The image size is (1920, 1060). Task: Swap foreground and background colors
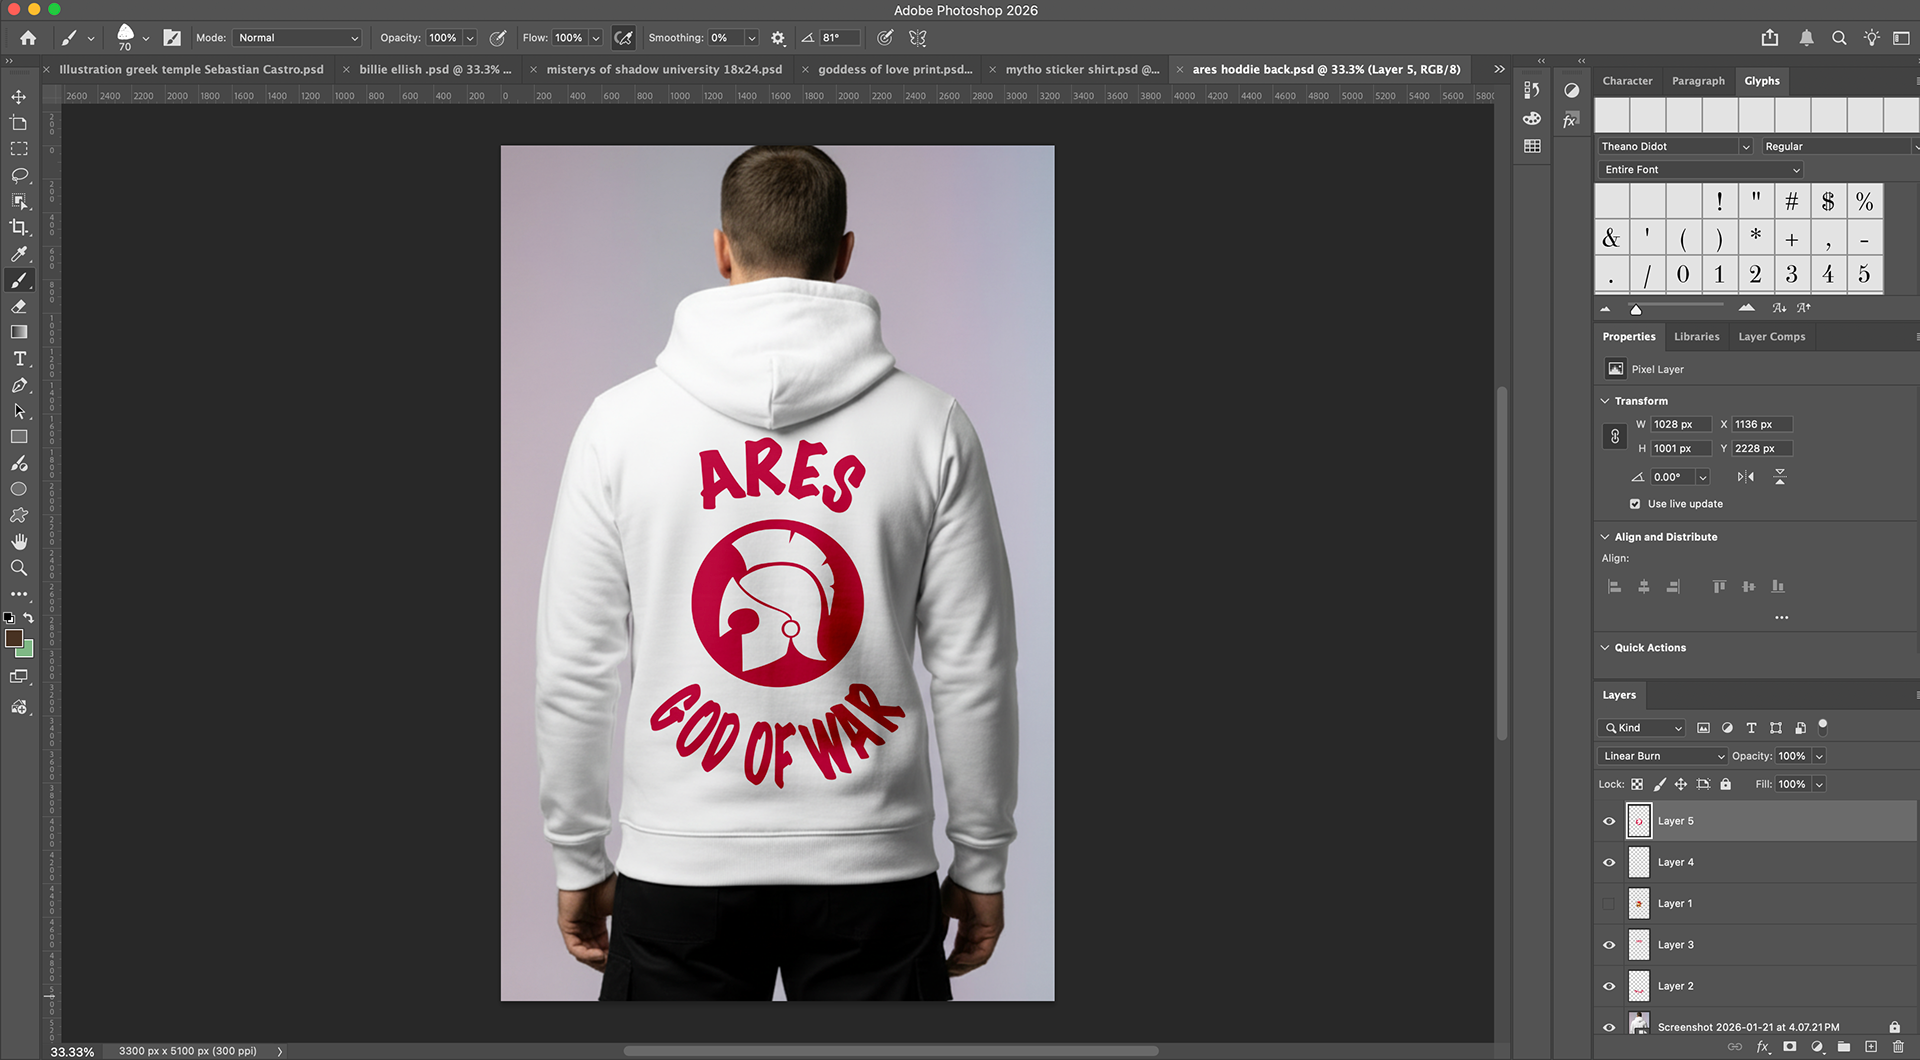(28, 618)
